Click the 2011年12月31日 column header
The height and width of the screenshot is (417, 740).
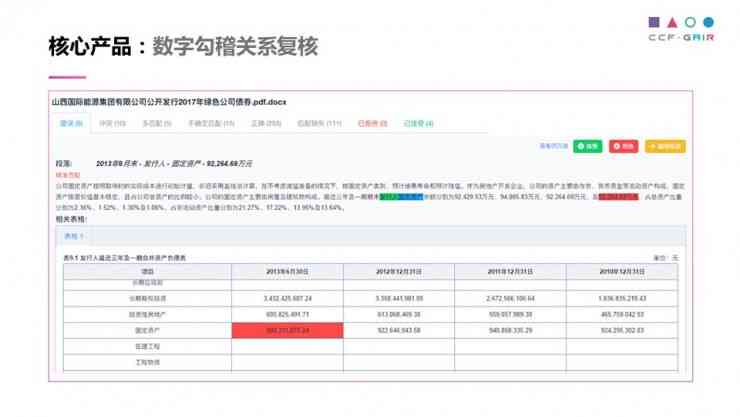pyautogui.click(x=510, y=272)
